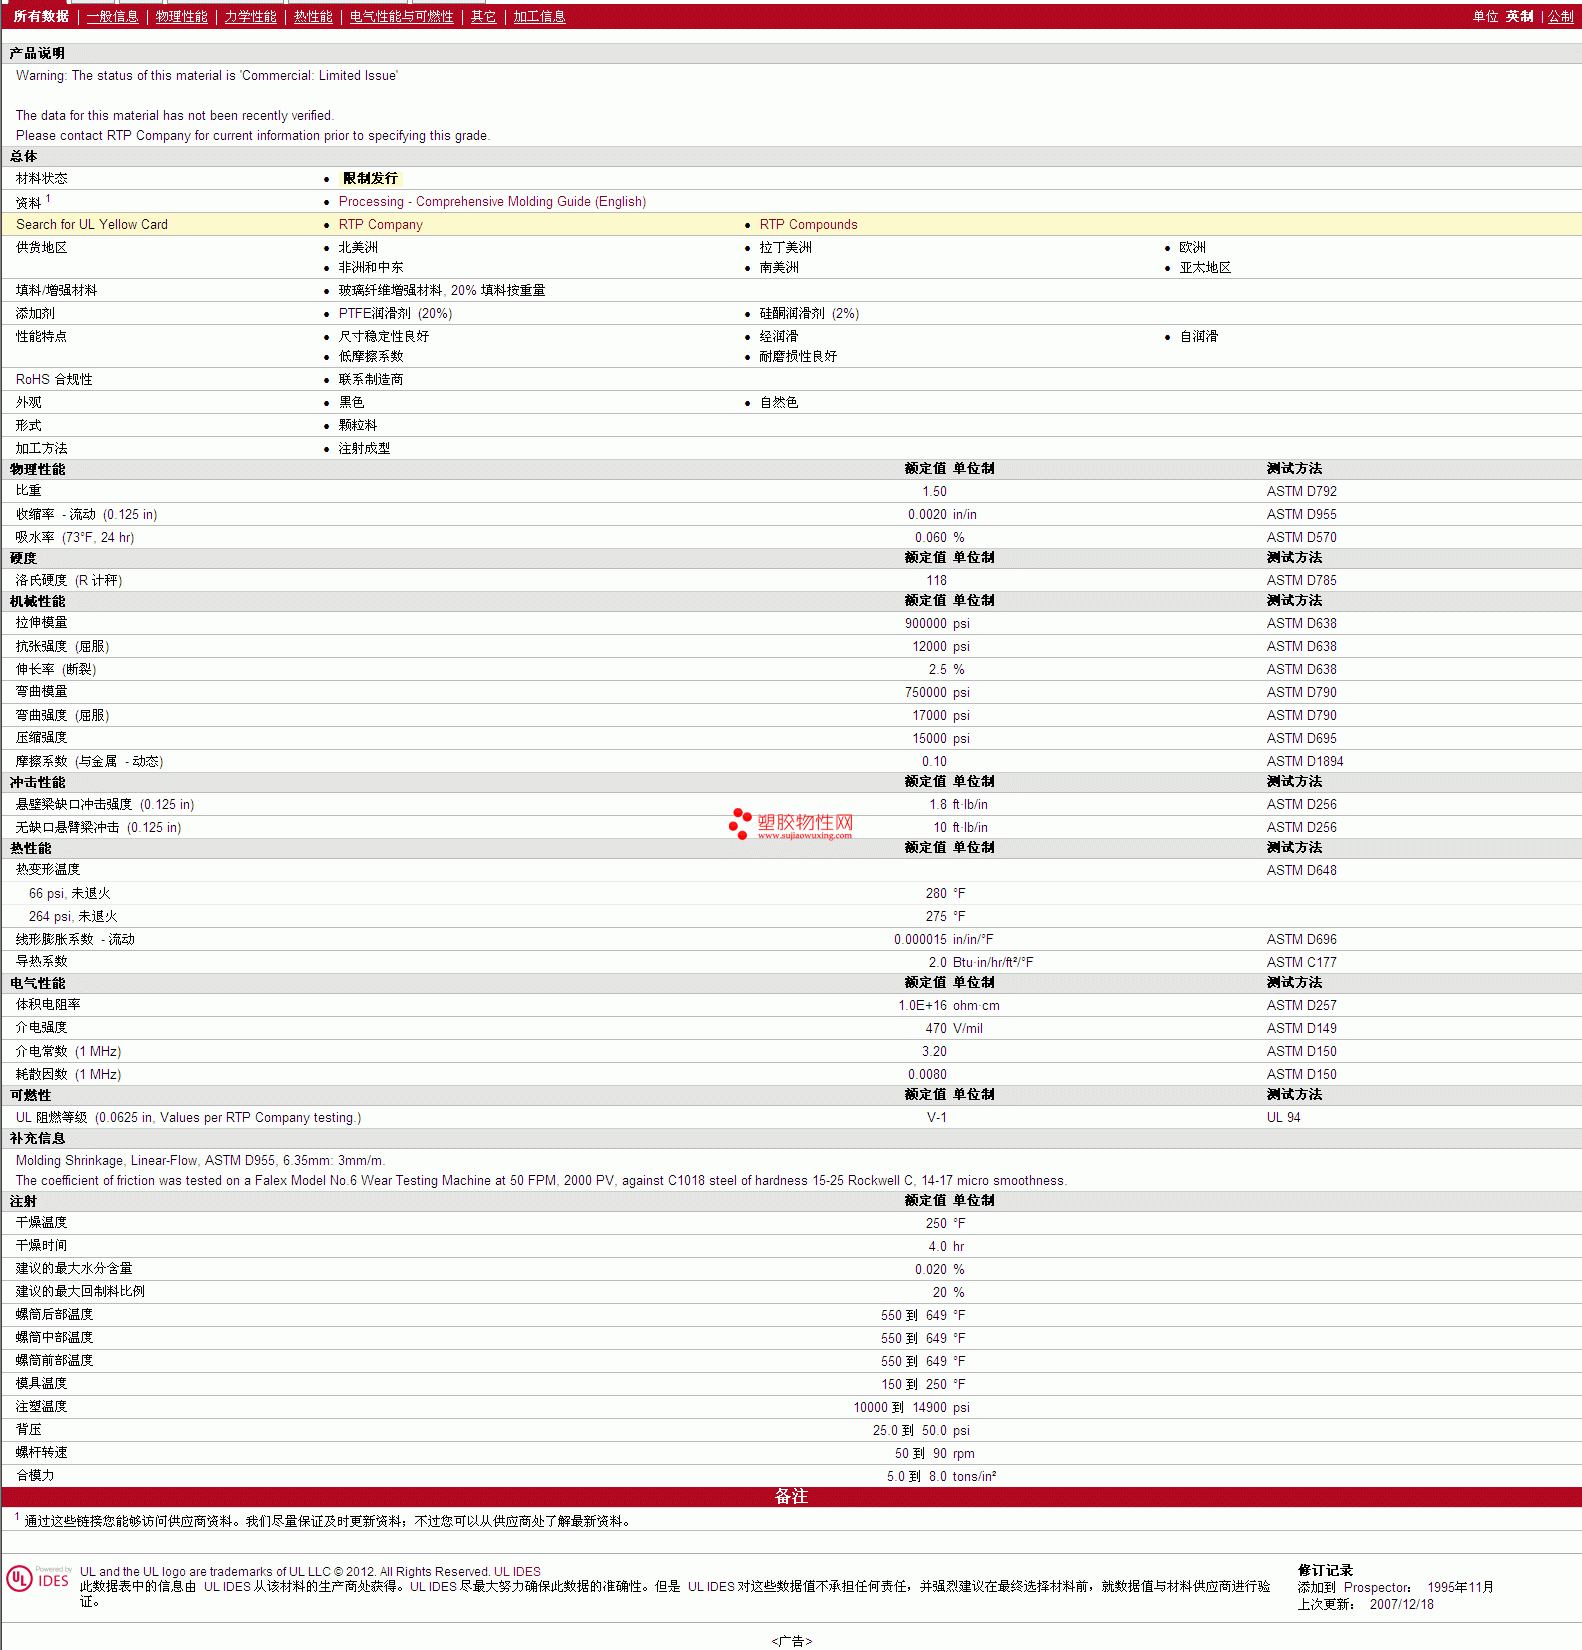Click the 洛氏硬度 row label
1582x1650 pixels.
pos(69,580)
